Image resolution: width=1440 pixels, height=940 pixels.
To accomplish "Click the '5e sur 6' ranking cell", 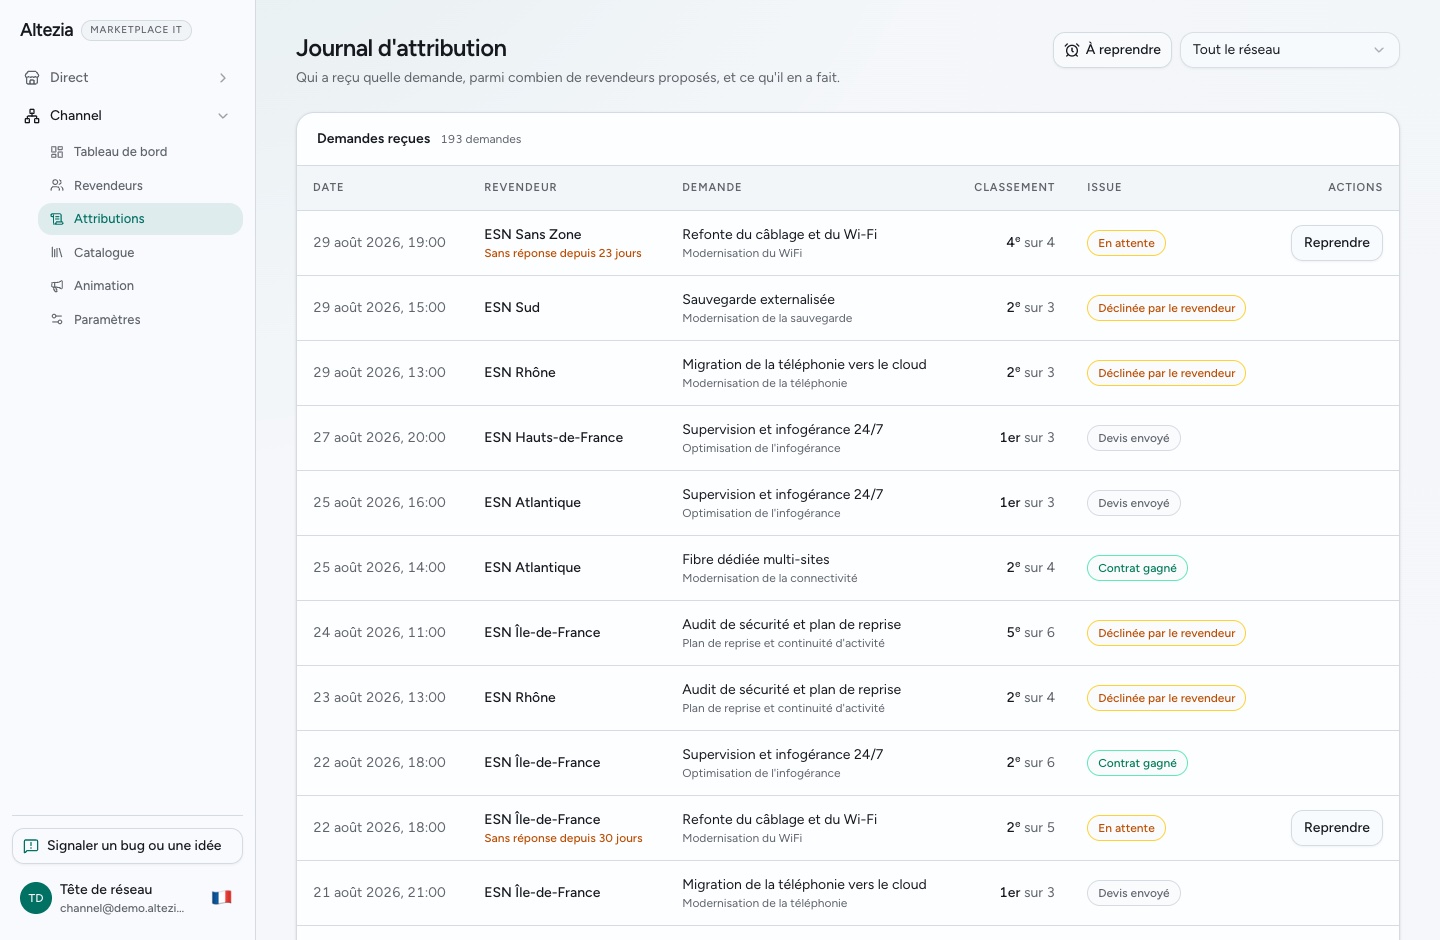I will (1030, 633).
